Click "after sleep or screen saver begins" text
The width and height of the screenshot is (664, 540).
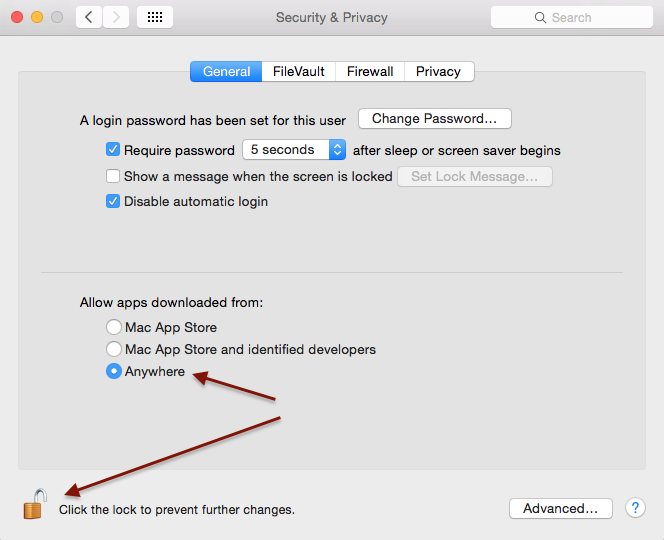coord(456,150)
